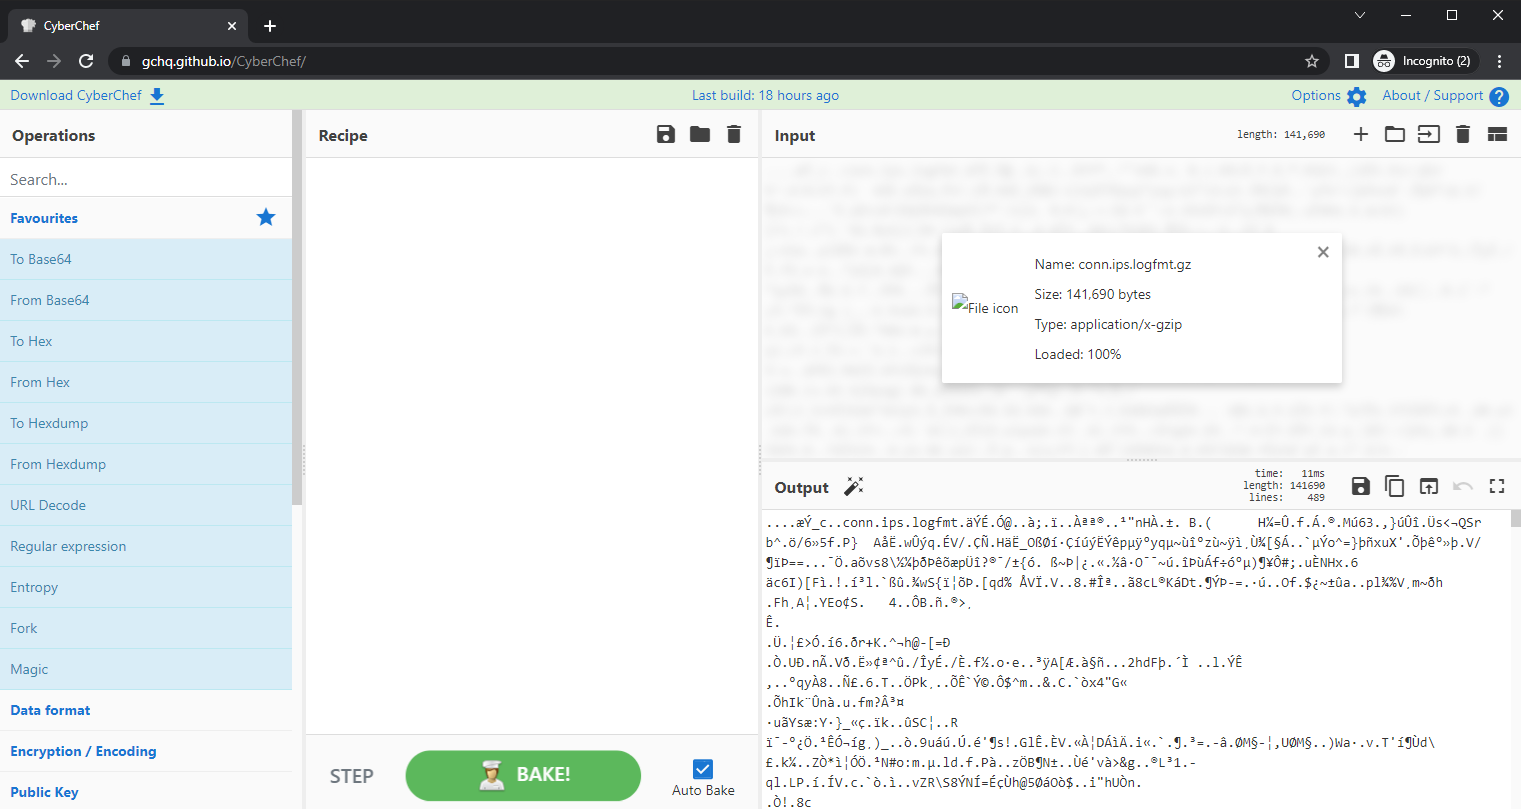Copy raw output to clipboard
The image size is (1521, 809).
tap(1394, 486)
